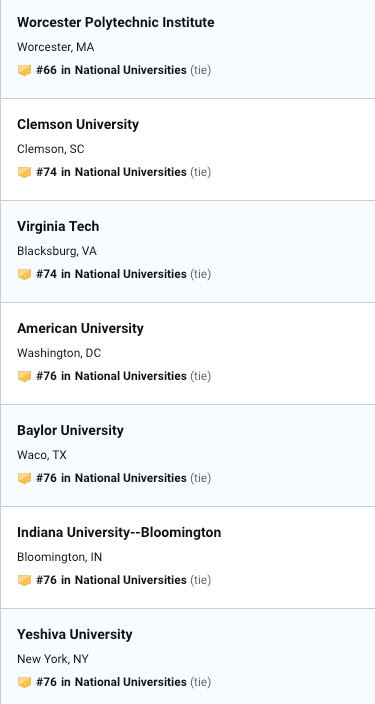The height and width of the screenshot is (704, 375).
Task: Open Indiana University--Bloomington listing
Action: pyautogui.click(x=119, y=532)
